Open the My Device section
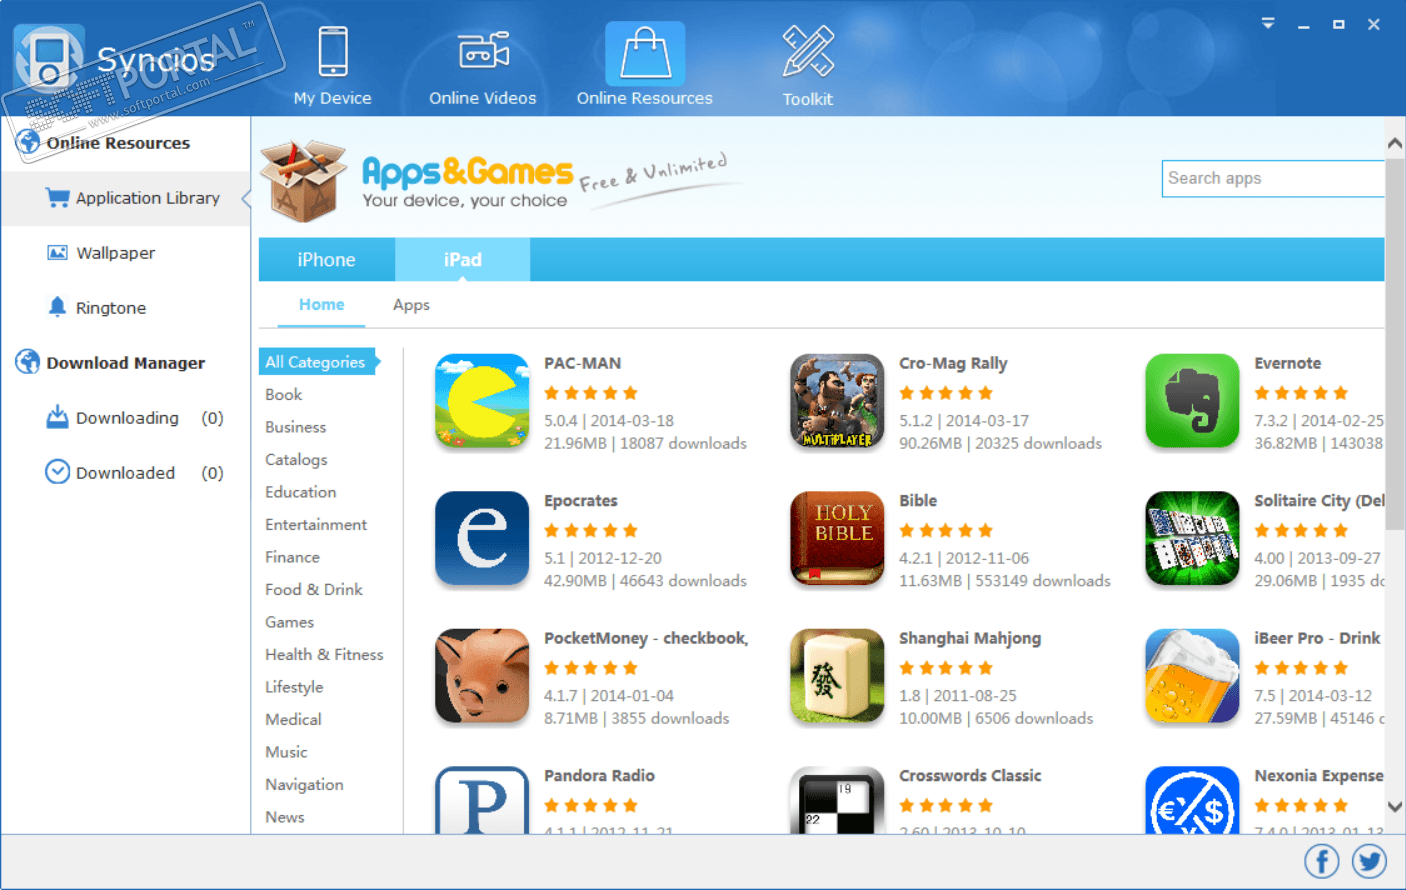This screenshot has width=1406, height=890. [333, 66]
